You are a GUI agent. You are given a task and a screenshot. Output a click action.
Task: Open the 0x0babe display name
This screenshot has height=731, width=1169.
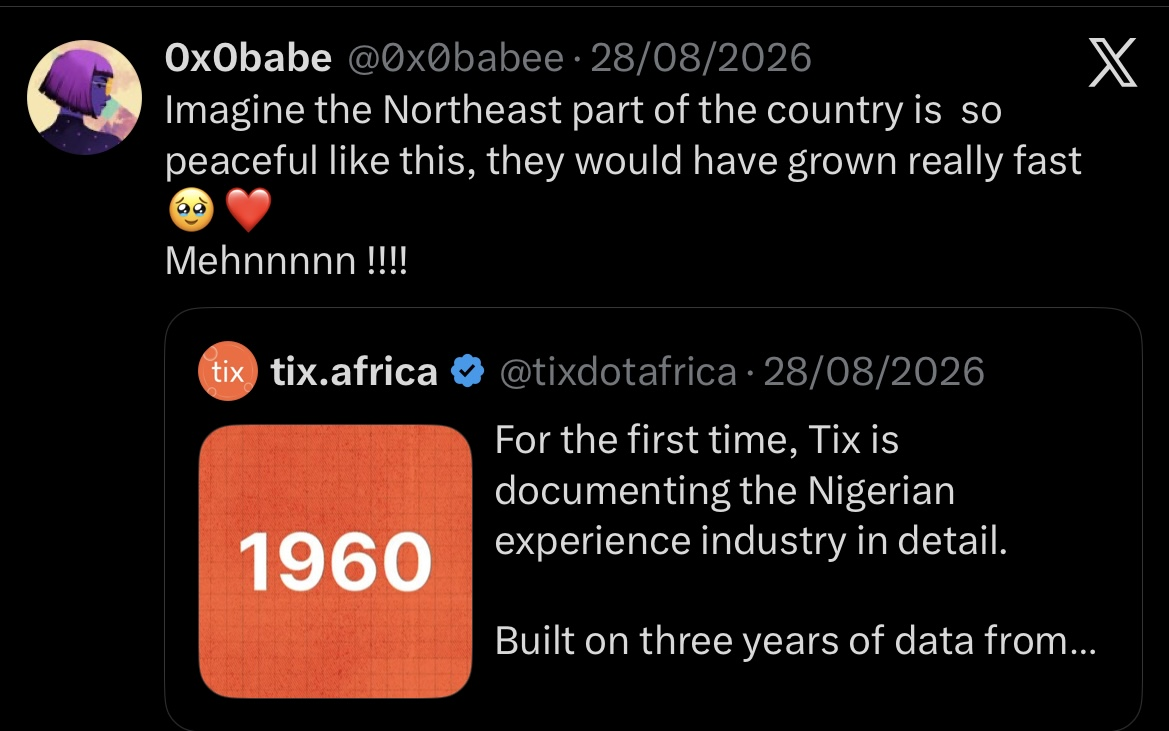pyautogui.click(x=248, y=58)
